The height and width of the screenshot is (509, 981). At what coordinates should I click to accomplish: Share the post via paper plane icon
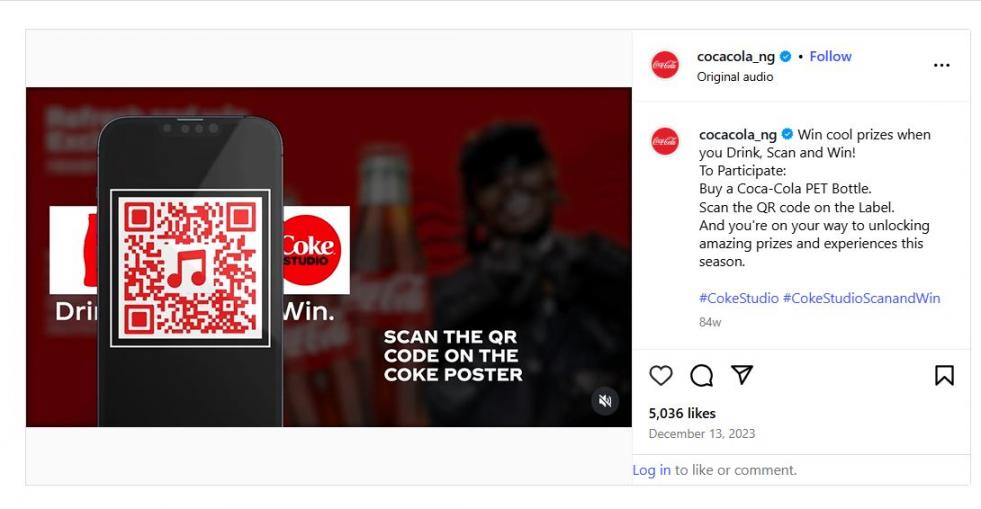[x=742, y=375]
